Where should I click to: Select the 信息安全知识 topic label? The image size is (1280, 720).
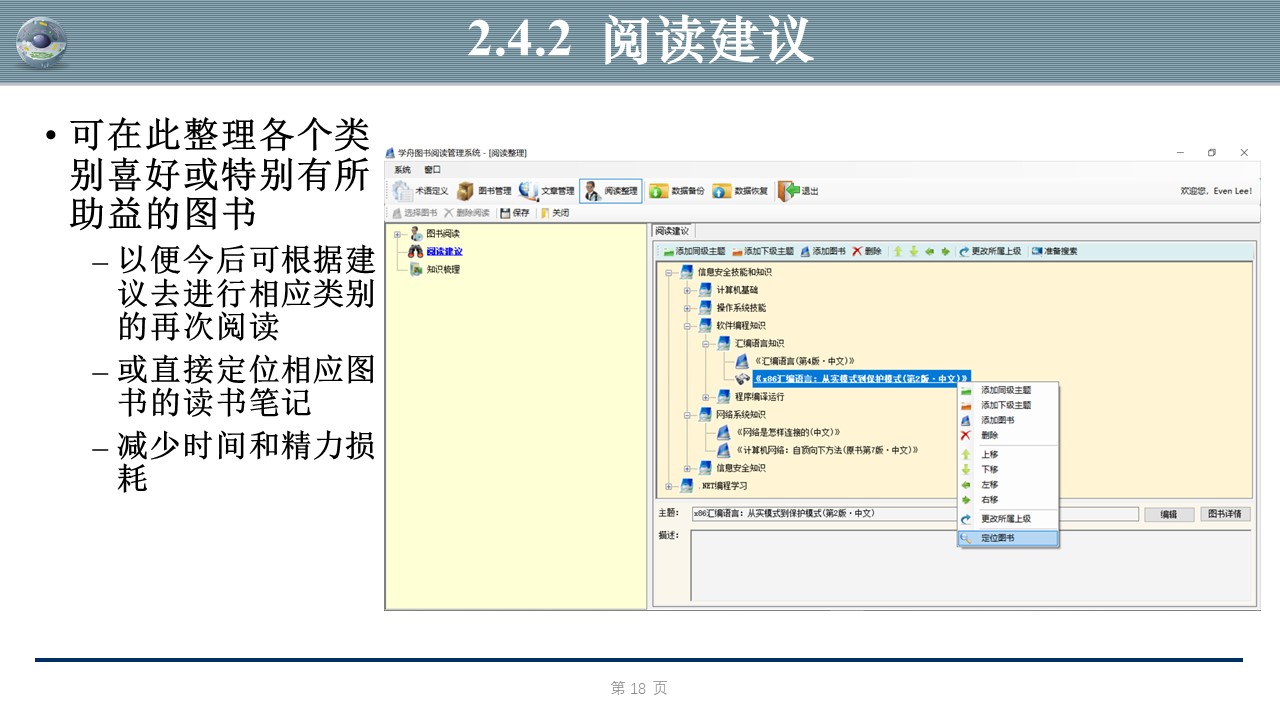tap(741, 468)
